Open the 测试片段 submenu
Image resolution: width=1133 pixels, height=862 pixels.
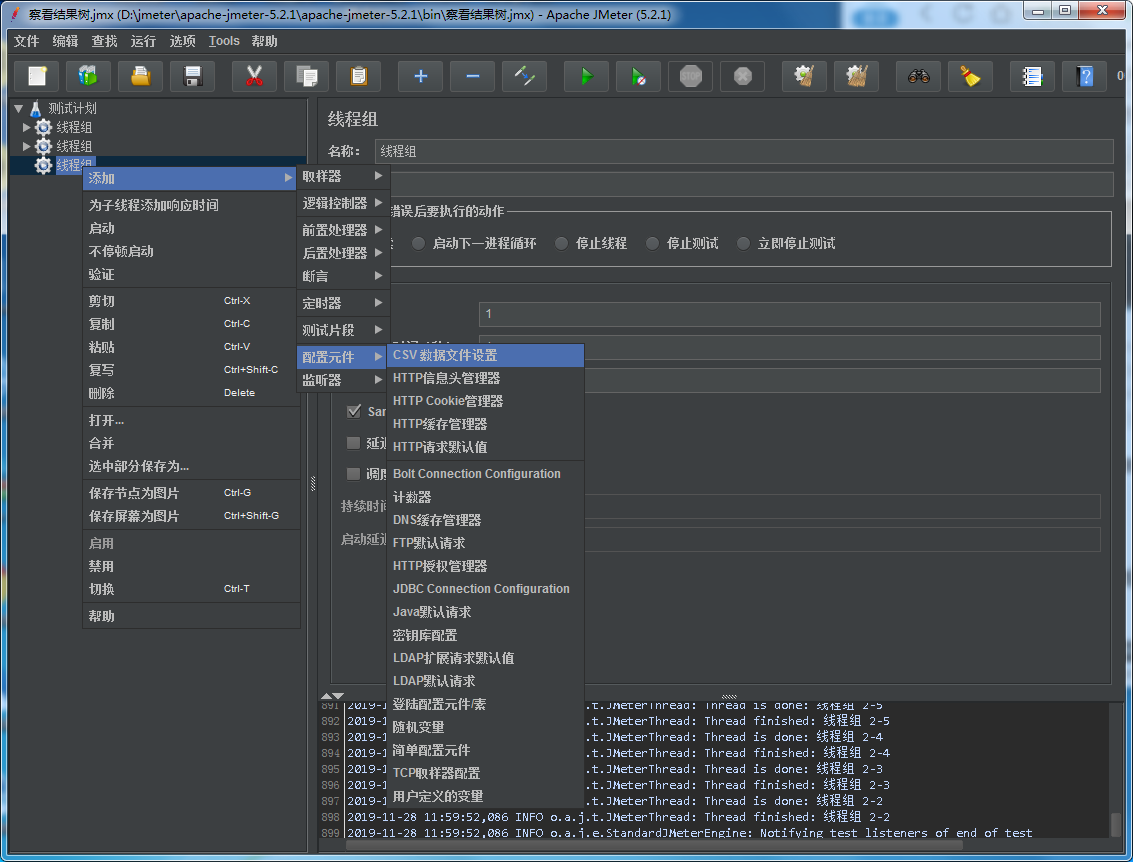(343, 330)
